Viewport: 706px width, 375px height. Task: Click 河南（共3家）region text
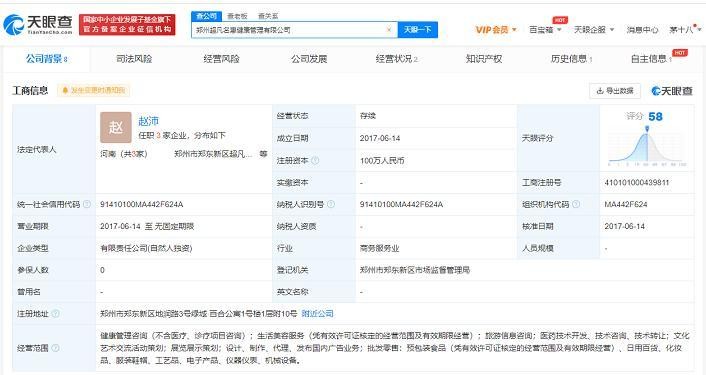pos(124,154)
